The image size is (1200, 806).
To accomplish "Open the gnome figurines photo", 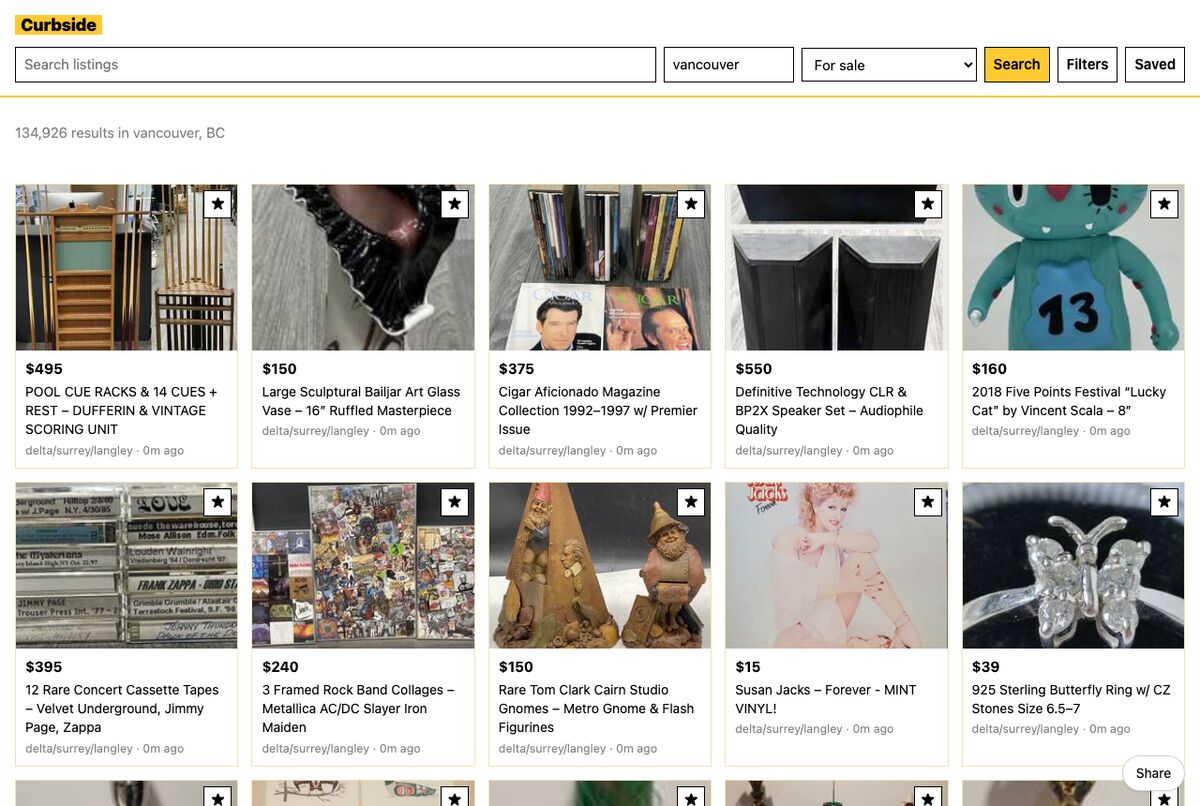I will [600, 565].
